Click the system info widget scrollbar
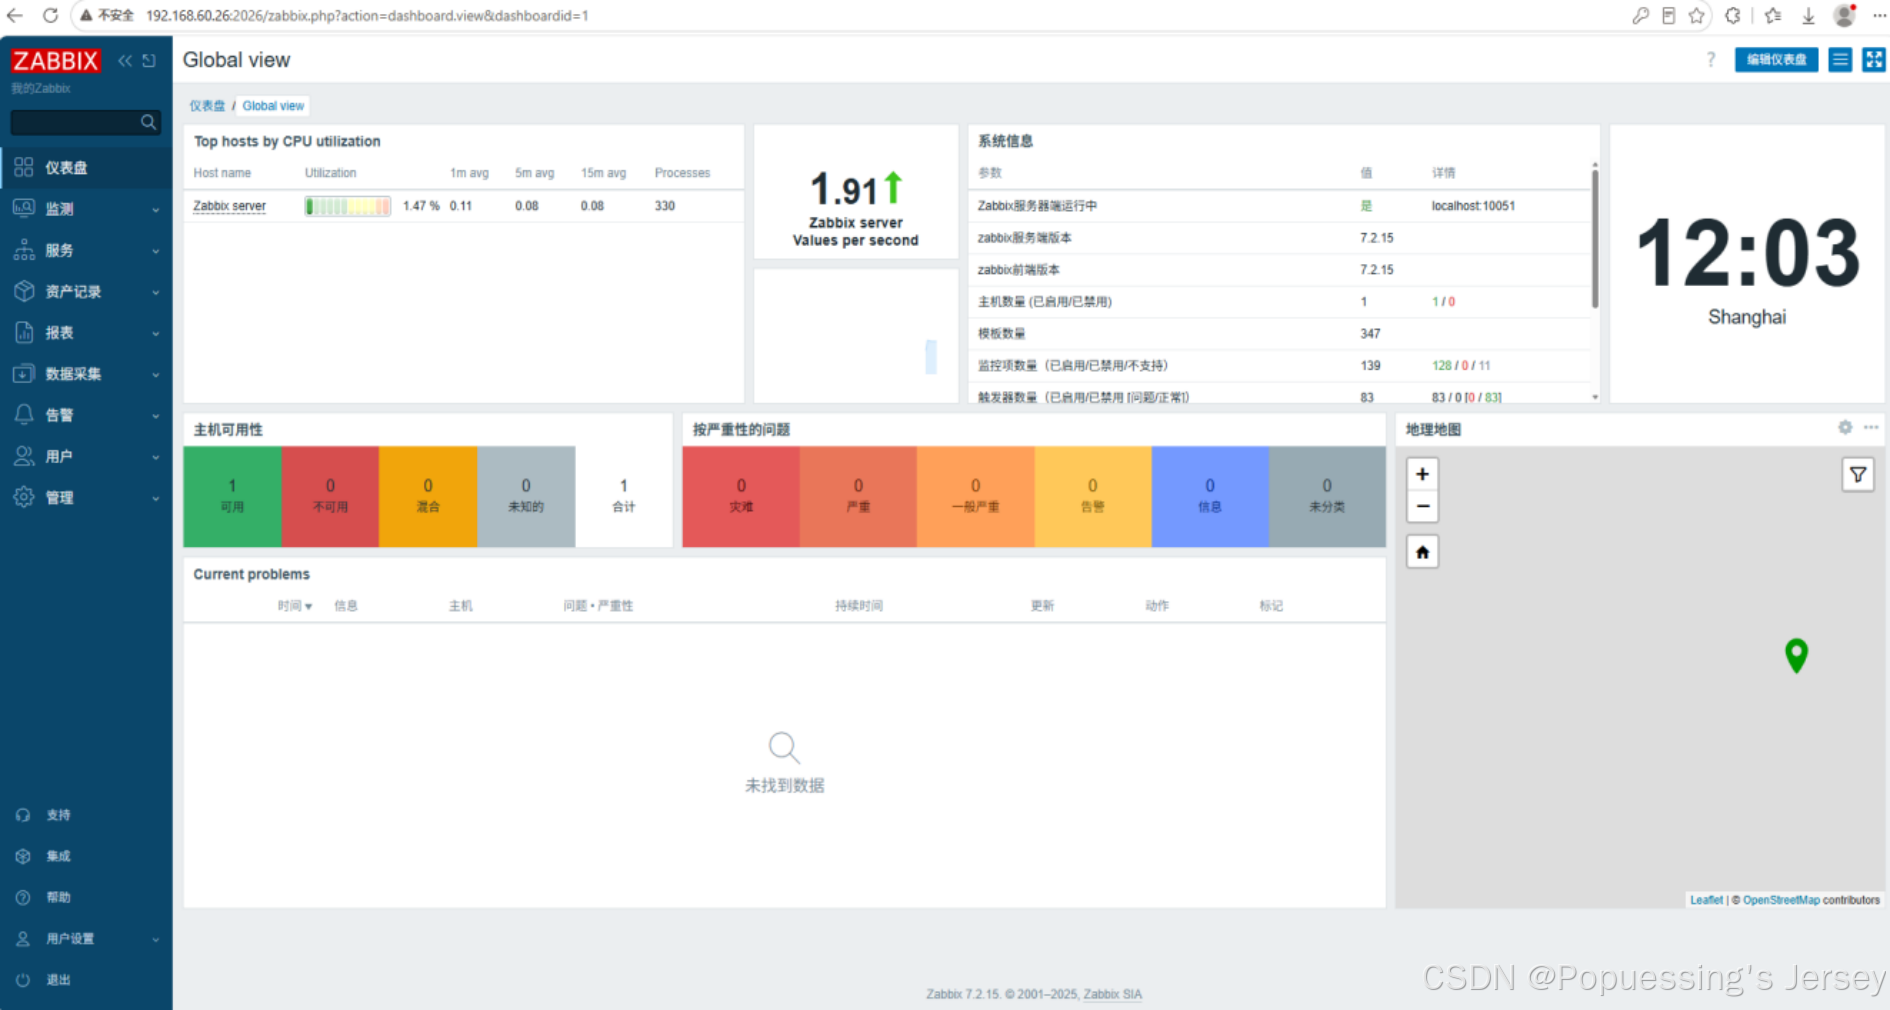The width and height of the screenshot is (1890, 1010). coord(1595,239)
